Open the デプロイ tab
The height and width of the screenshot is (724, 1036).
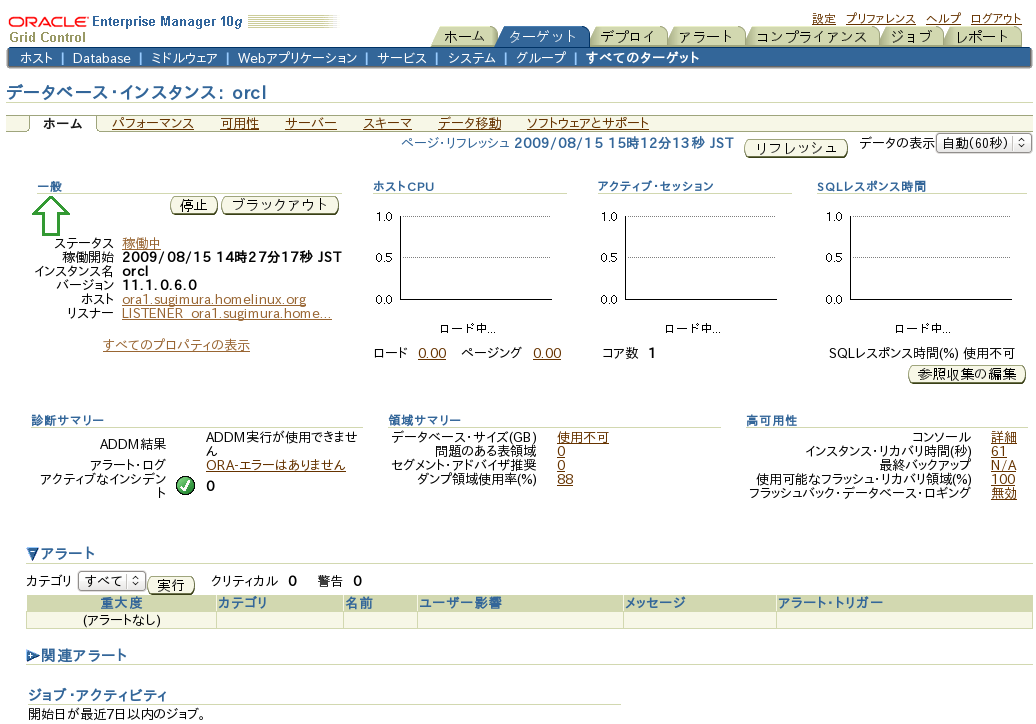click(x=627, y=36)
